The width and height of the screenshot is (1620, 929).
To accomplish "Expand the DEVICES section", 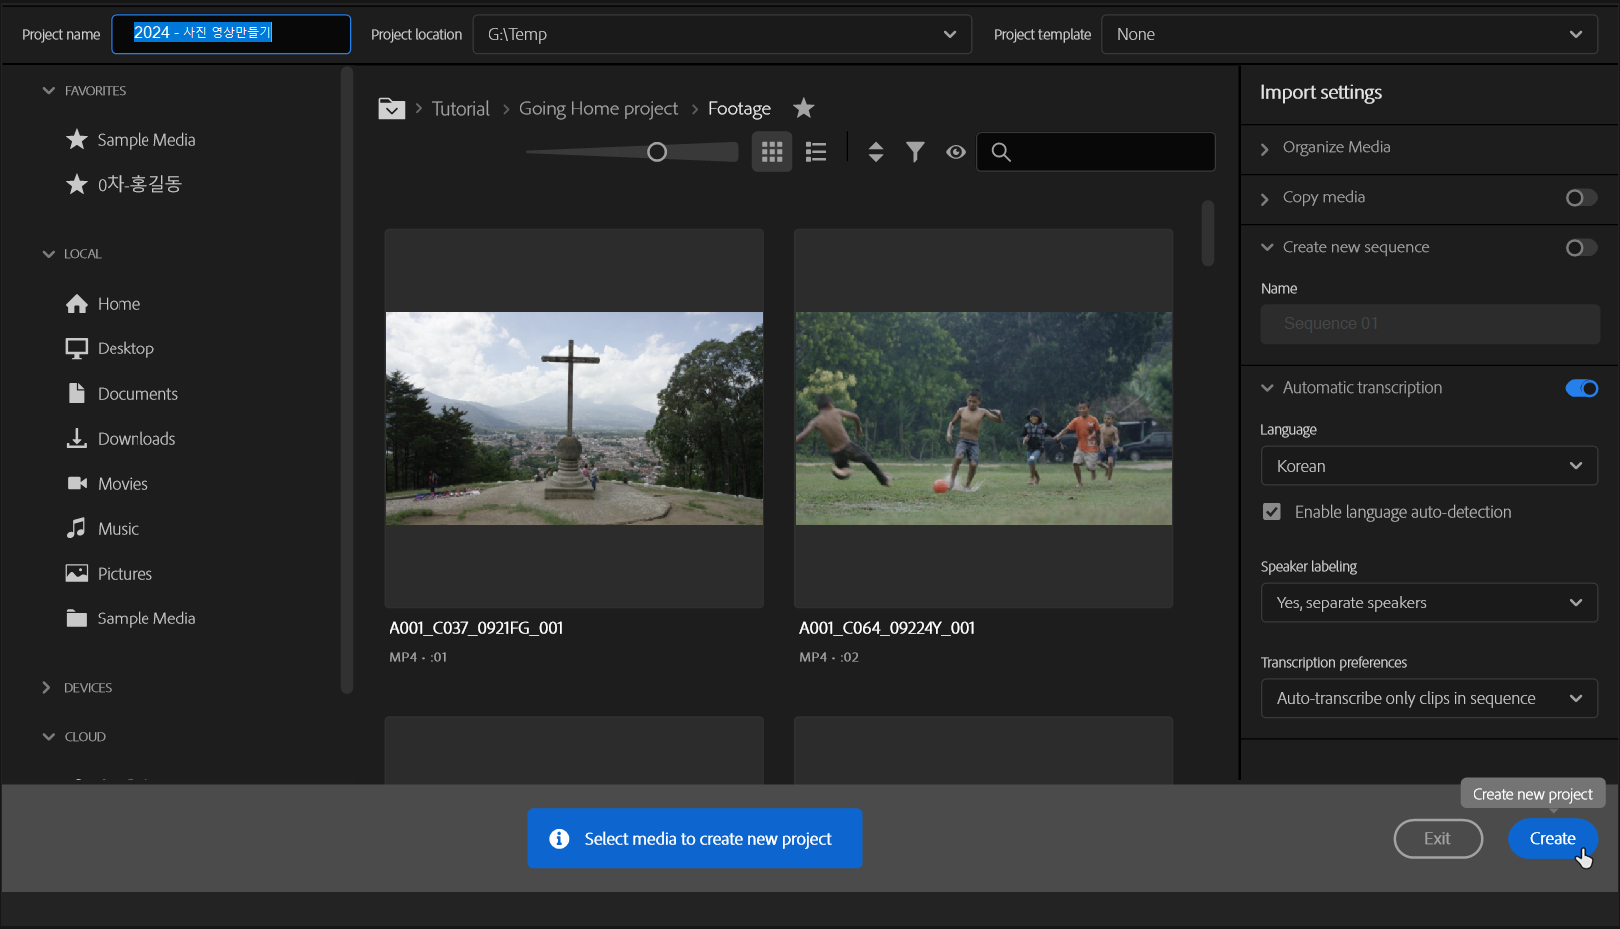I will click(x=47, y=688).
